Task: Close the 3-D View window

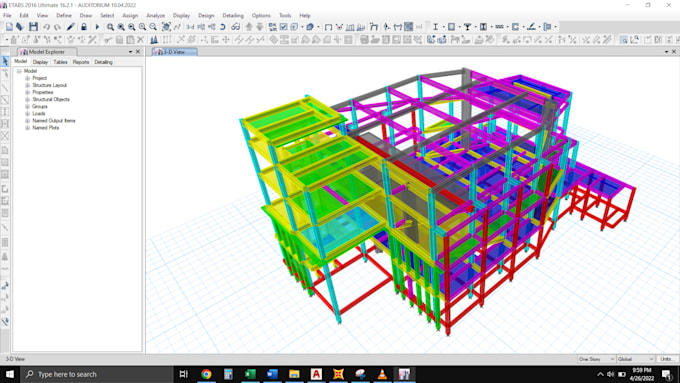Action: [674, 52]
